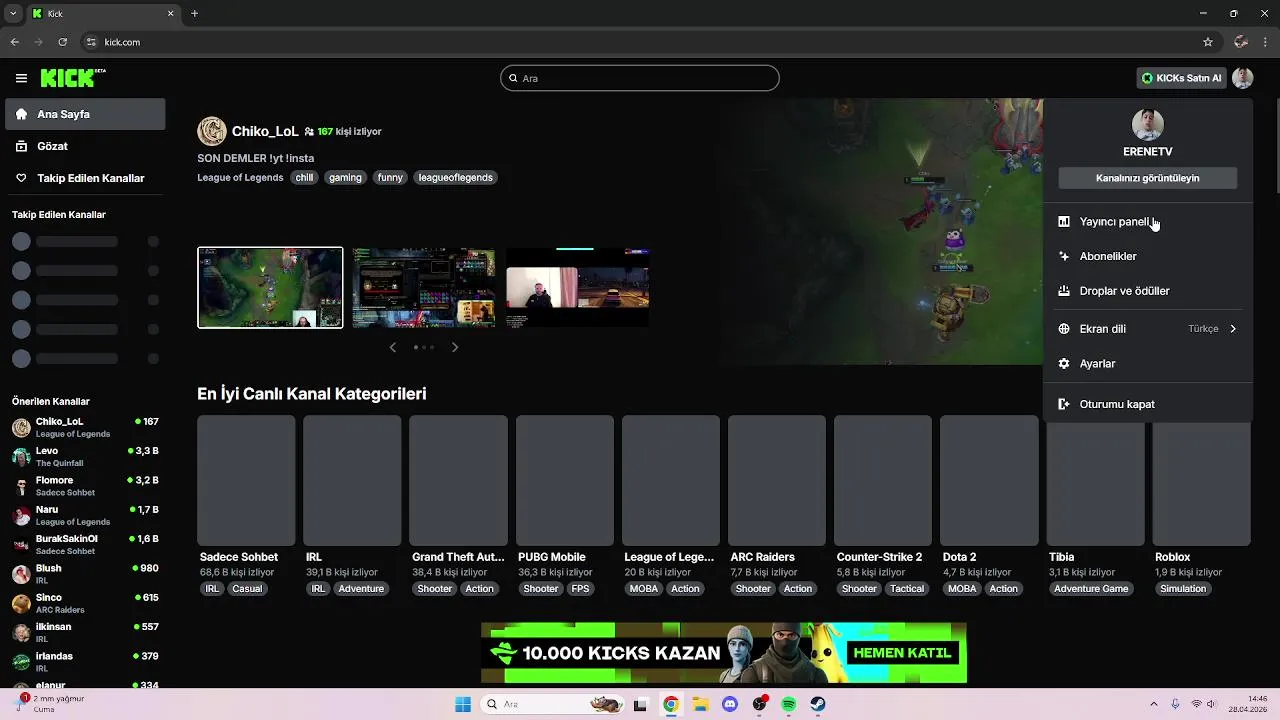Open Discord from the taskbar
This screenshot has width=1280, height=720.
pos(730,704)
